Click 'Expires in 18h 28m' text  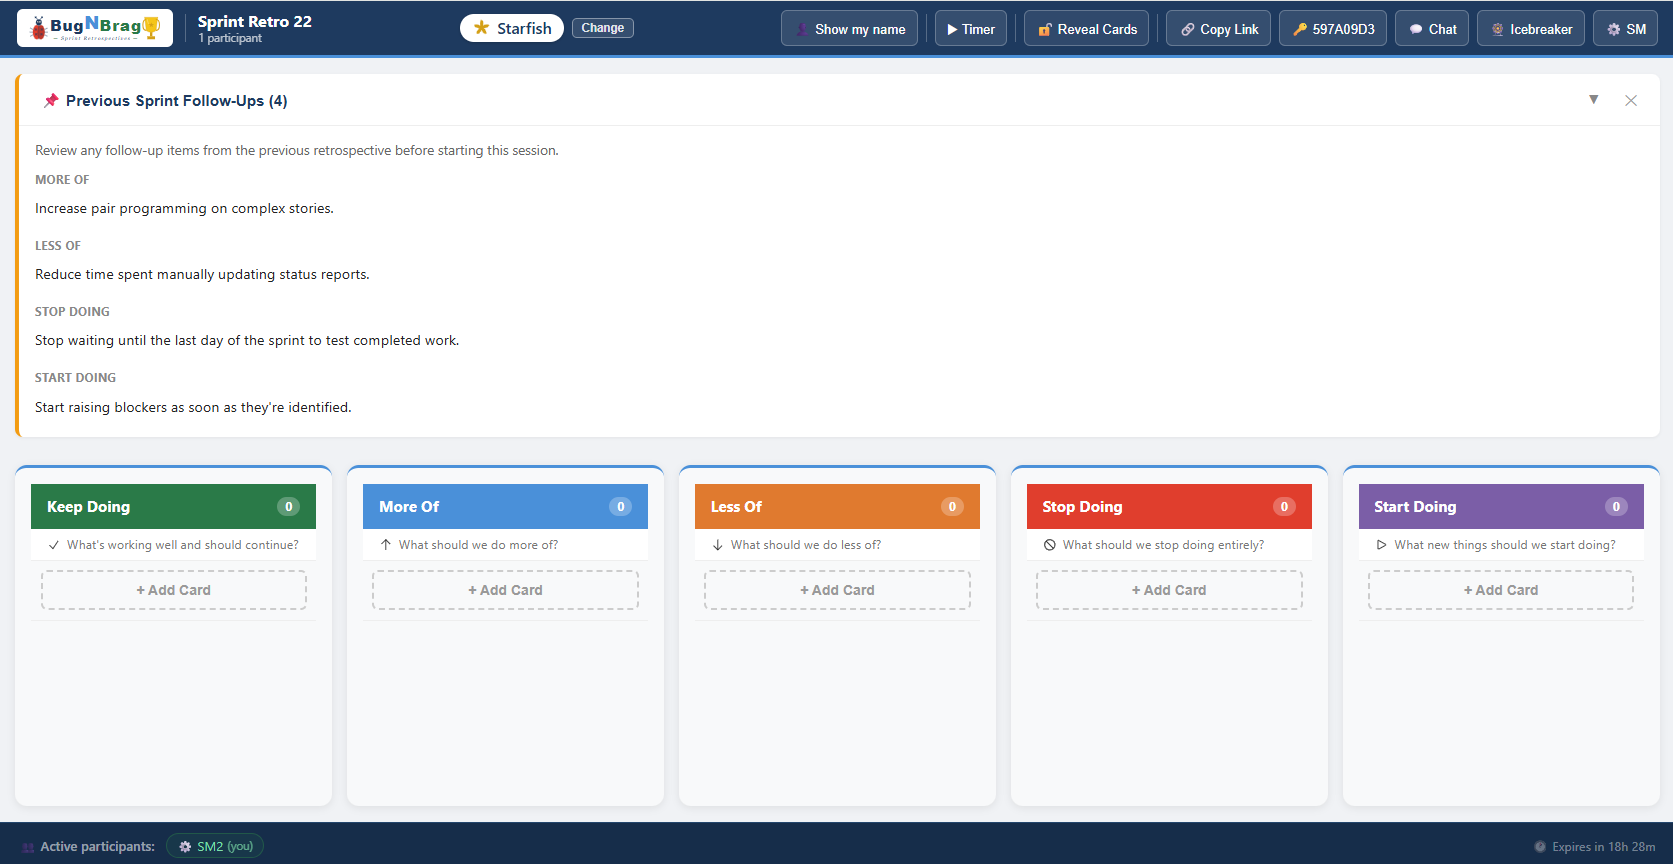click(1603, 847)
